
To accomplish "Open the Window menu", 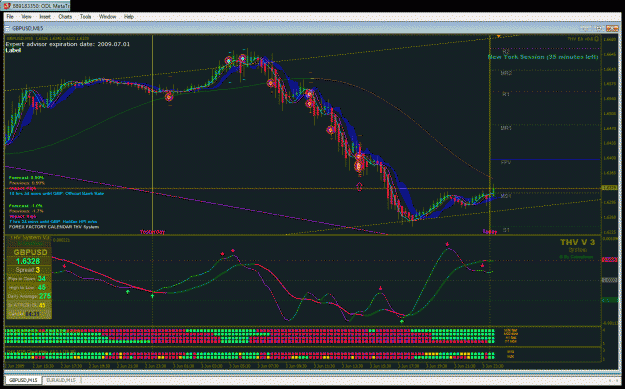I will (x=107, y=17).
